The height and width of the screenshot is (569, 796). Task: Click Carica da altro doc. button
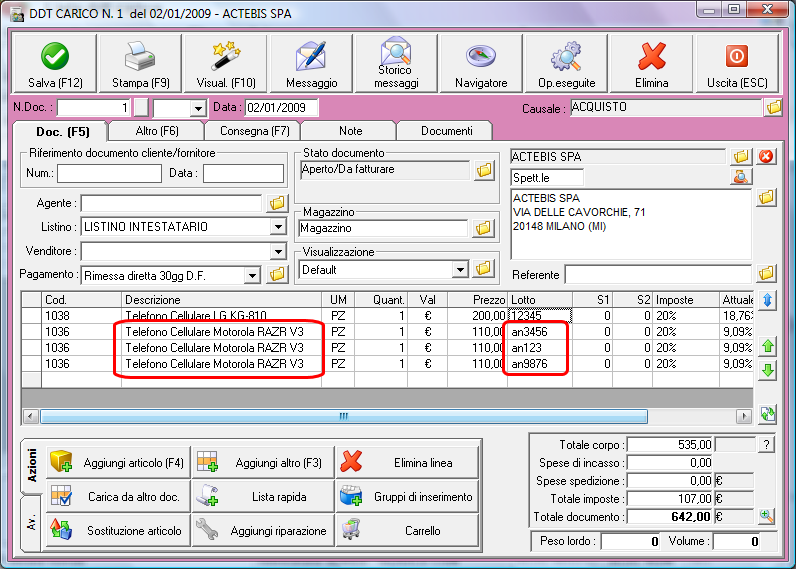118,497
